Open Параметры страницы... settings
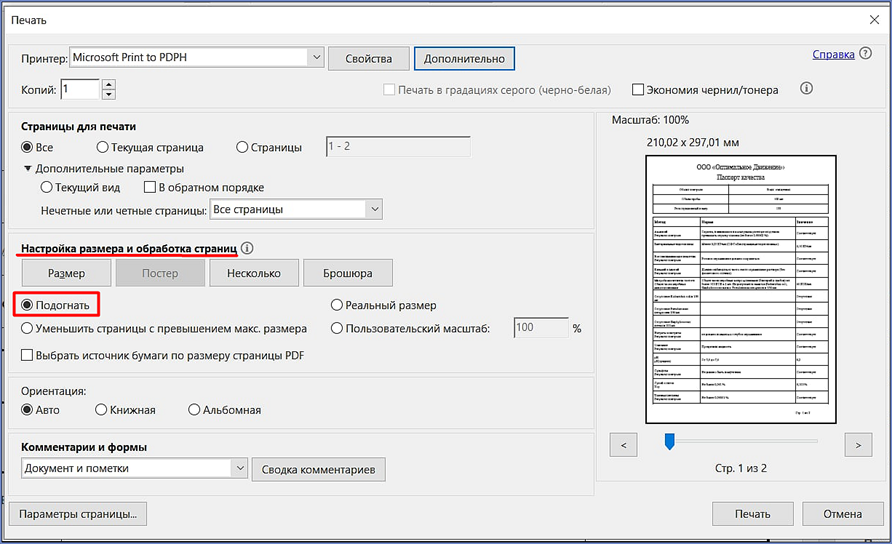This screenshot has height=544, width=892. (78, 514)
